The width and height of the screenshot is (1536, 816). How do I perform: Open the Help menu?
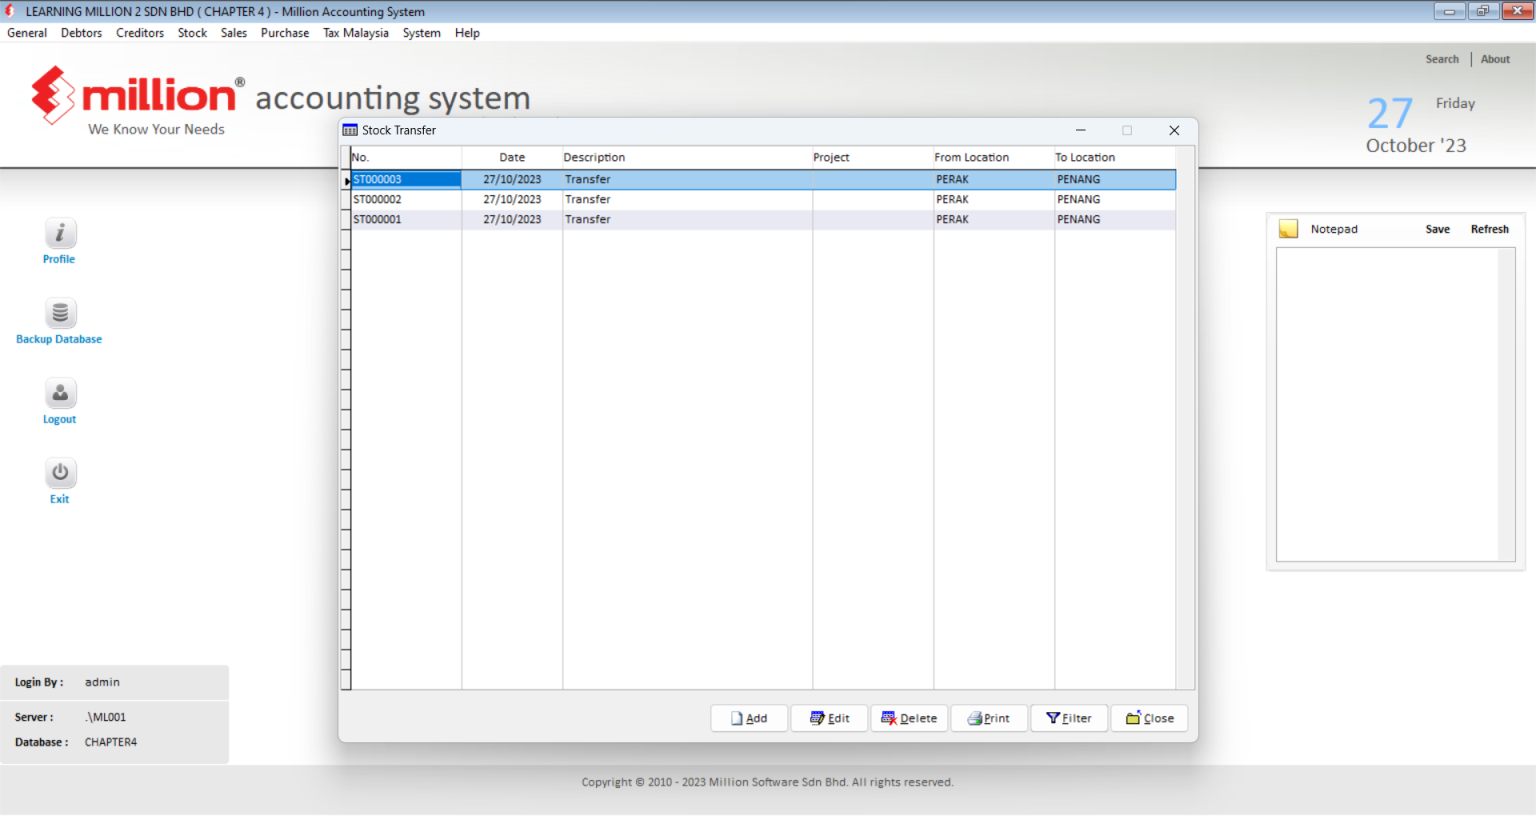click(x=467, y=33)
